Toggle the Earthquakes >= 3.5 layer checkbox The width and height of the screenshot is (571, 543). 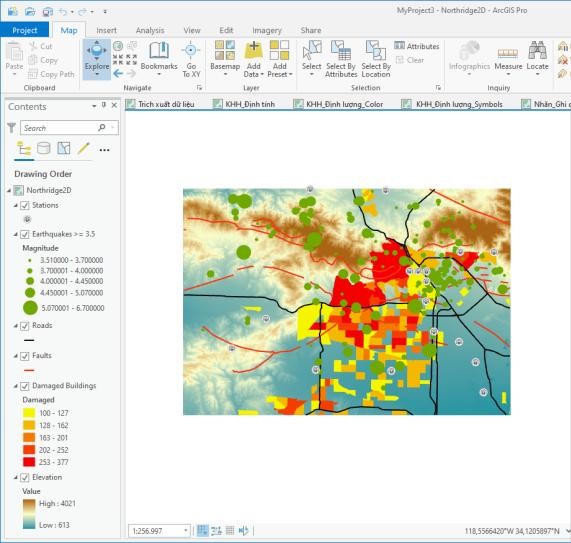tap(24, 234)
